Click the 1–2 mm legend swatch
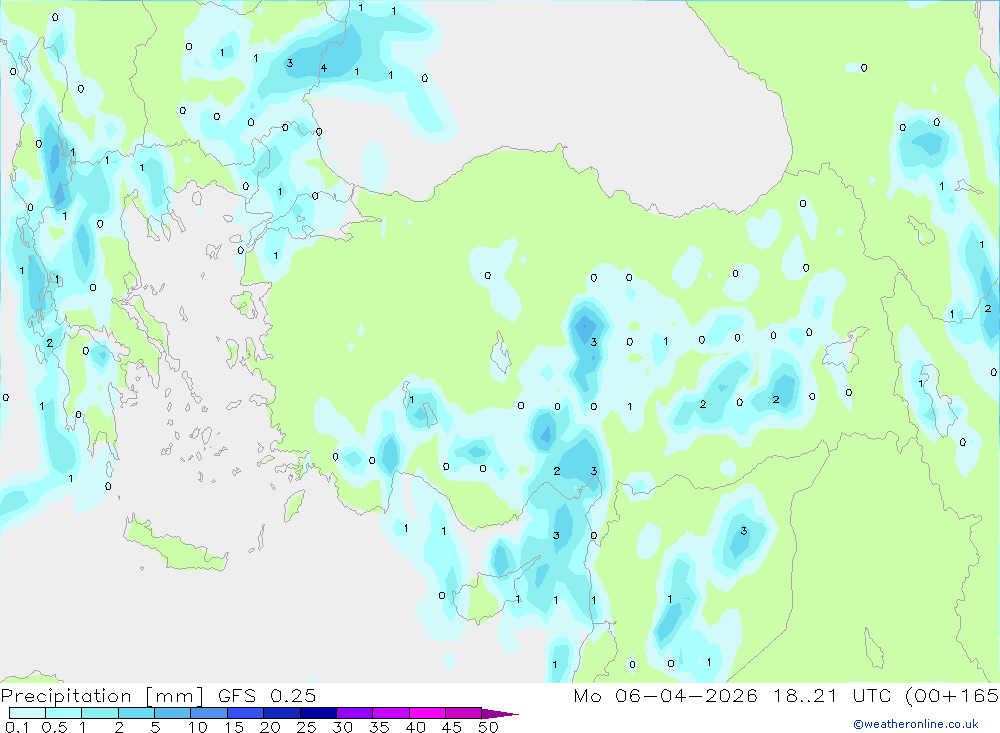 [100, 713]
